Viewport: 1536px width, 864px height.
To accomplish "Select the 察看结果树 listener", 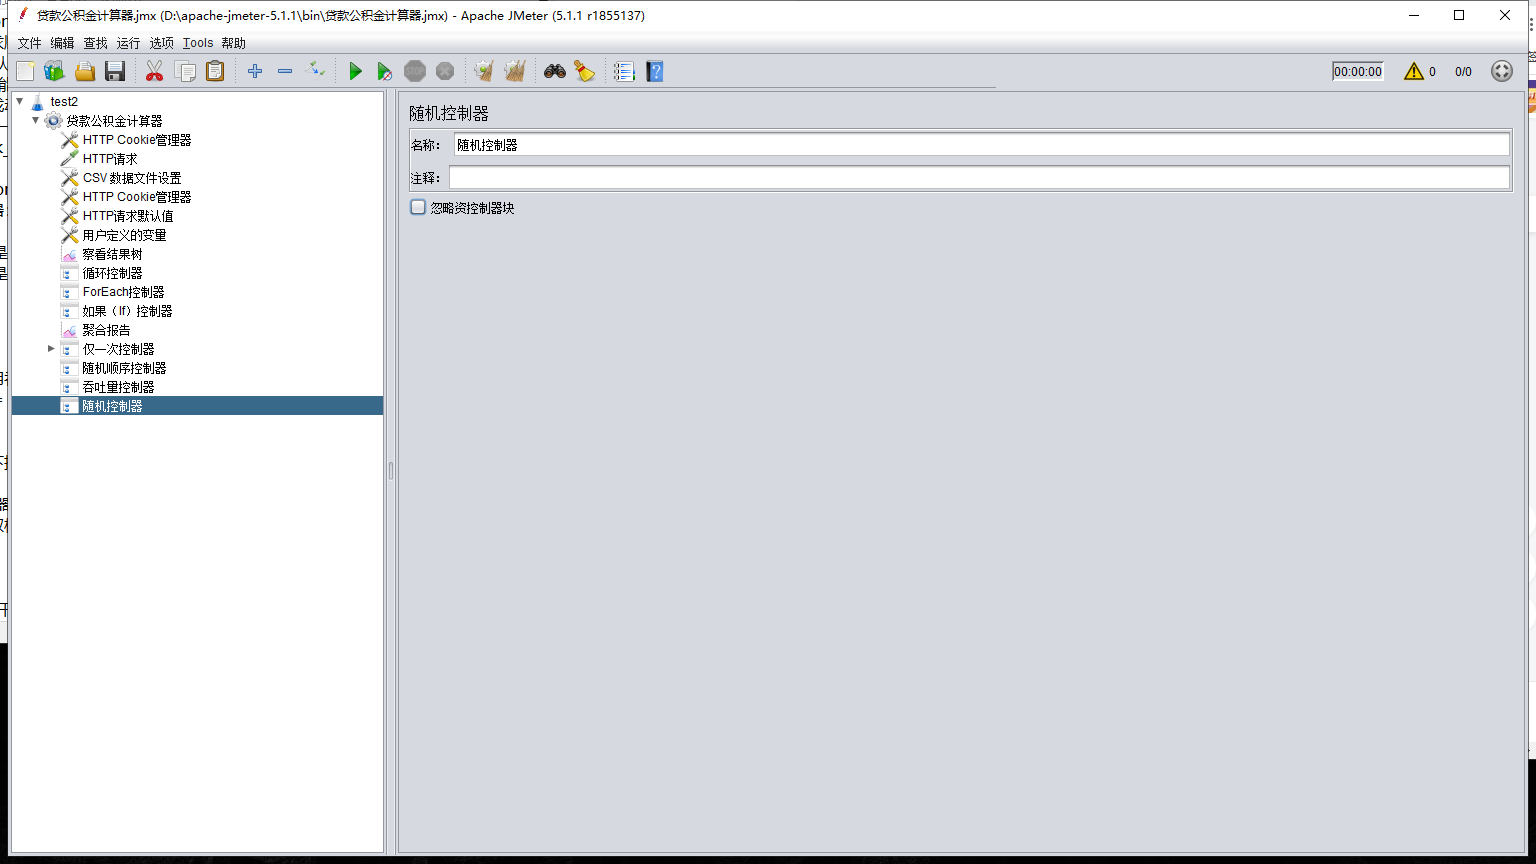I will pos(112,254).
